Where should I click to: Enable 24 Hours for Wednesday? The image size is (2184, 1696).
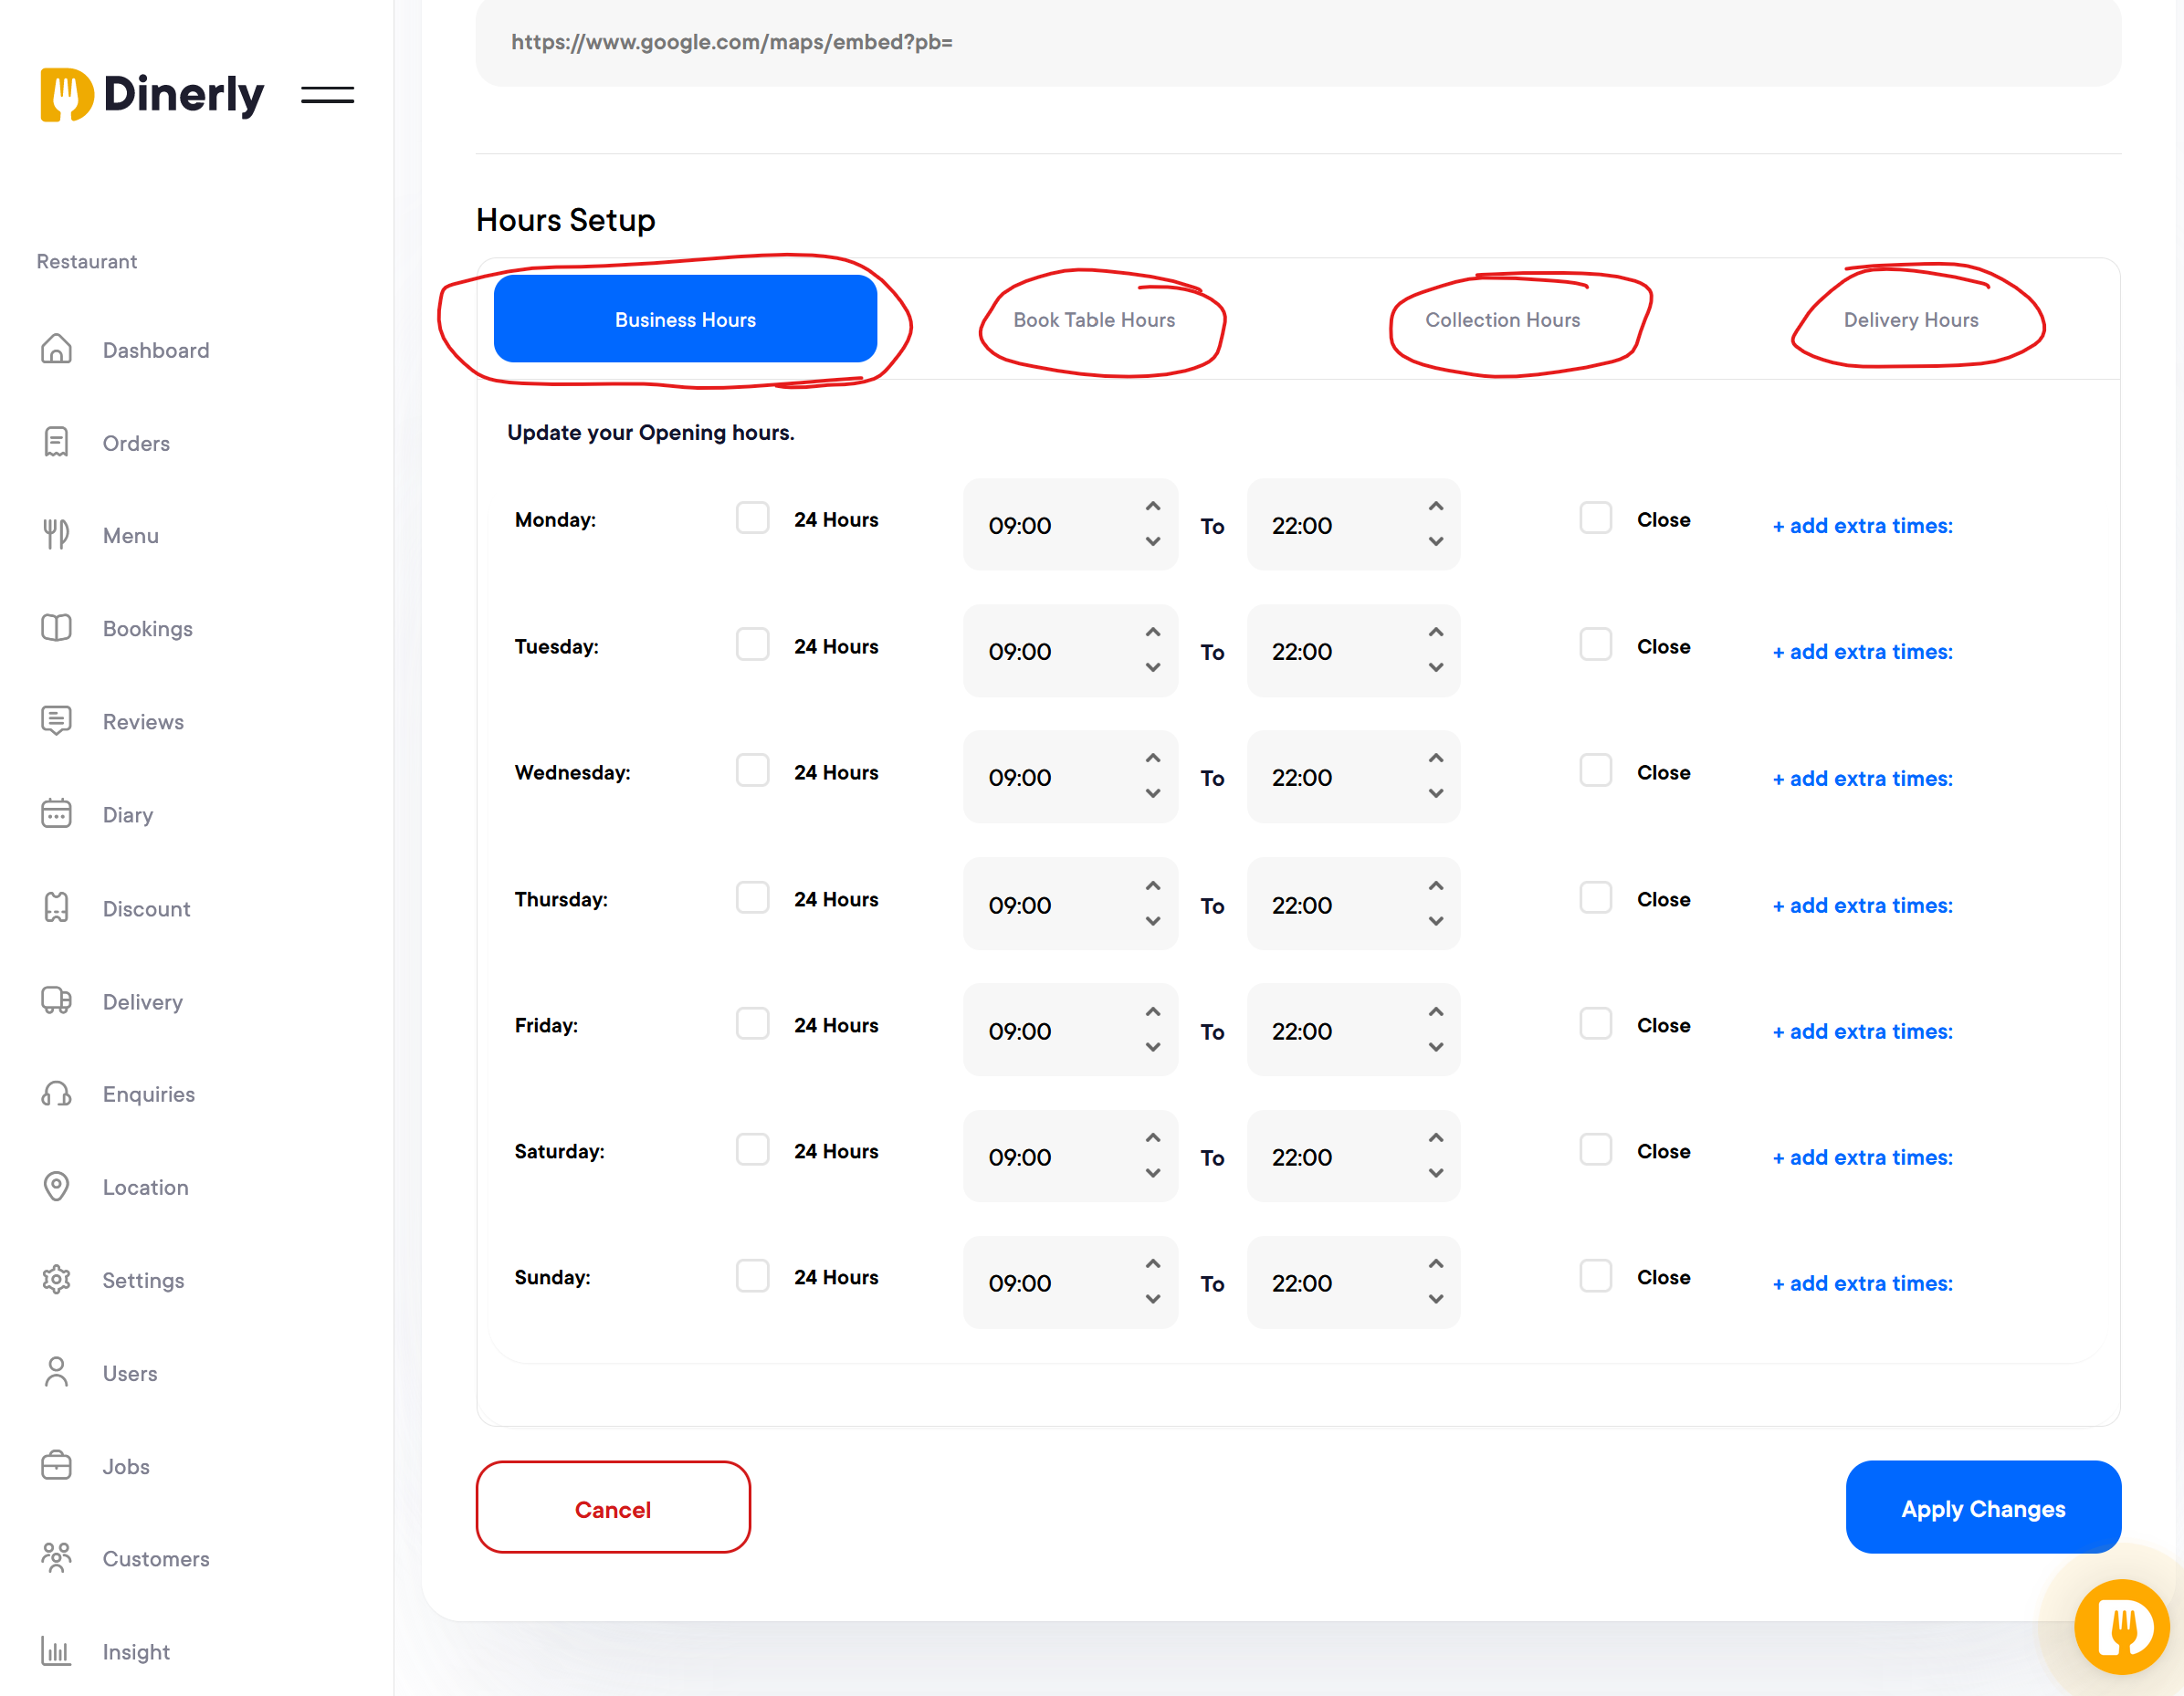point(752,771)
